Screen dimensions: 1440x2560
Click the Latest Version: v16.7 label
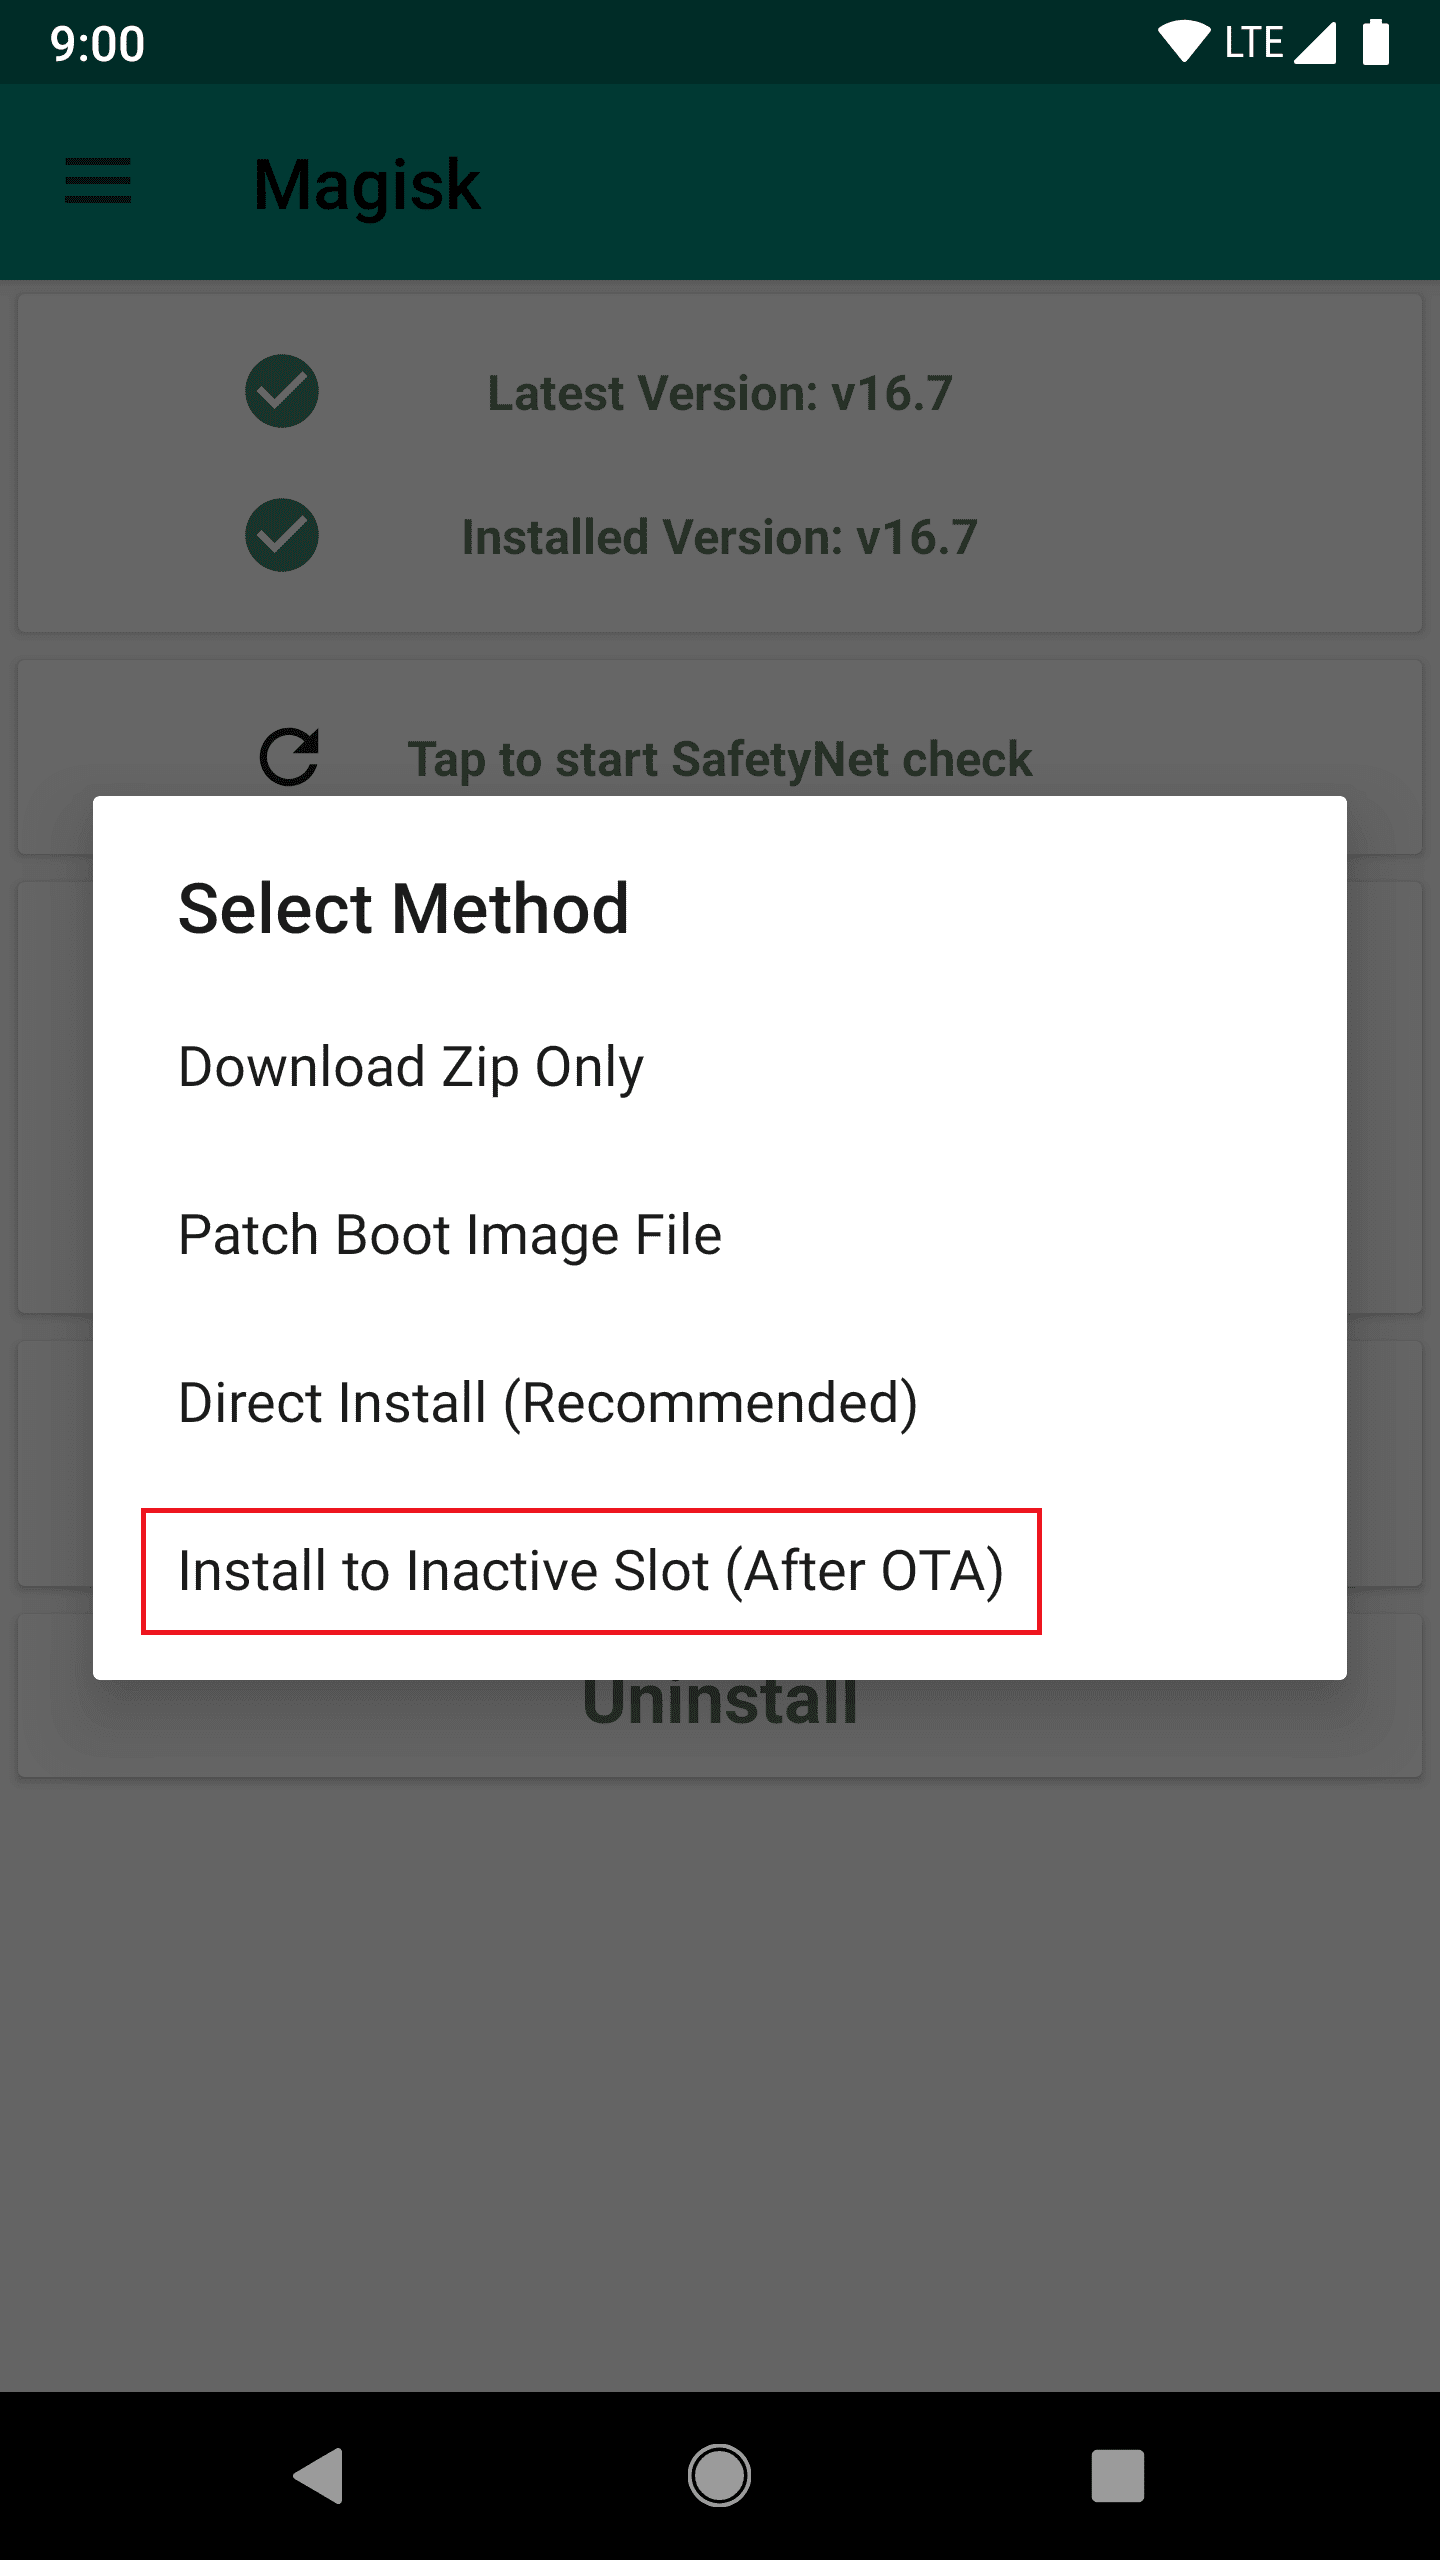pyautogui.click(x=720, y=393)
